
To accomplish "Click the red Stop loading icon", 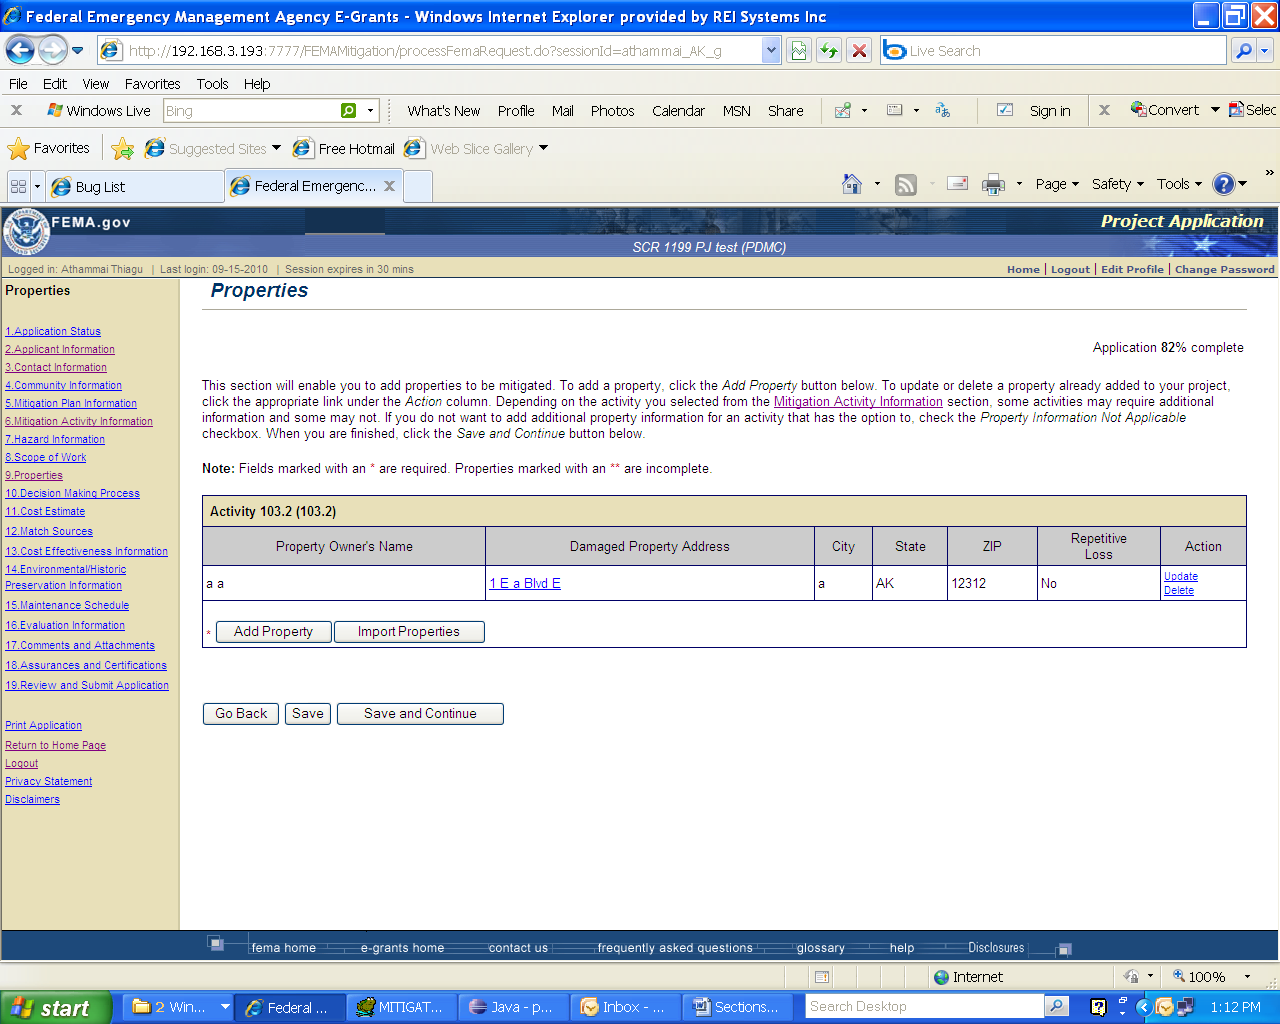I will coord(859,50).
